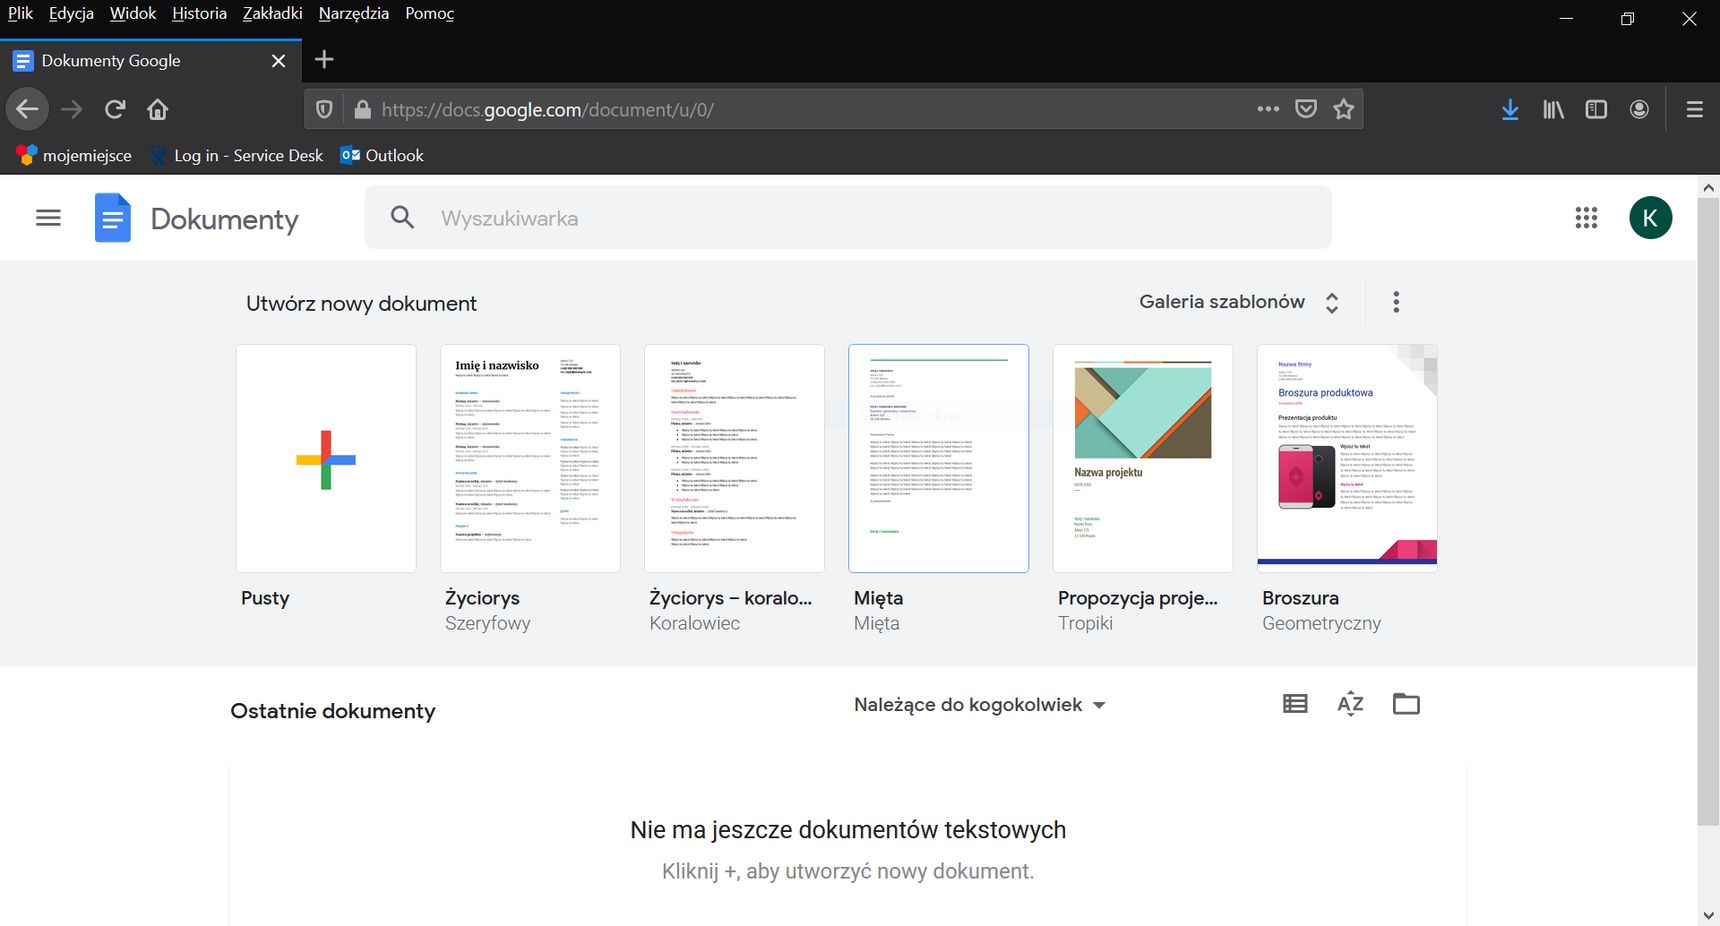
Task: Toggle the Firefox sidebar view
Action: (1596, 109)
